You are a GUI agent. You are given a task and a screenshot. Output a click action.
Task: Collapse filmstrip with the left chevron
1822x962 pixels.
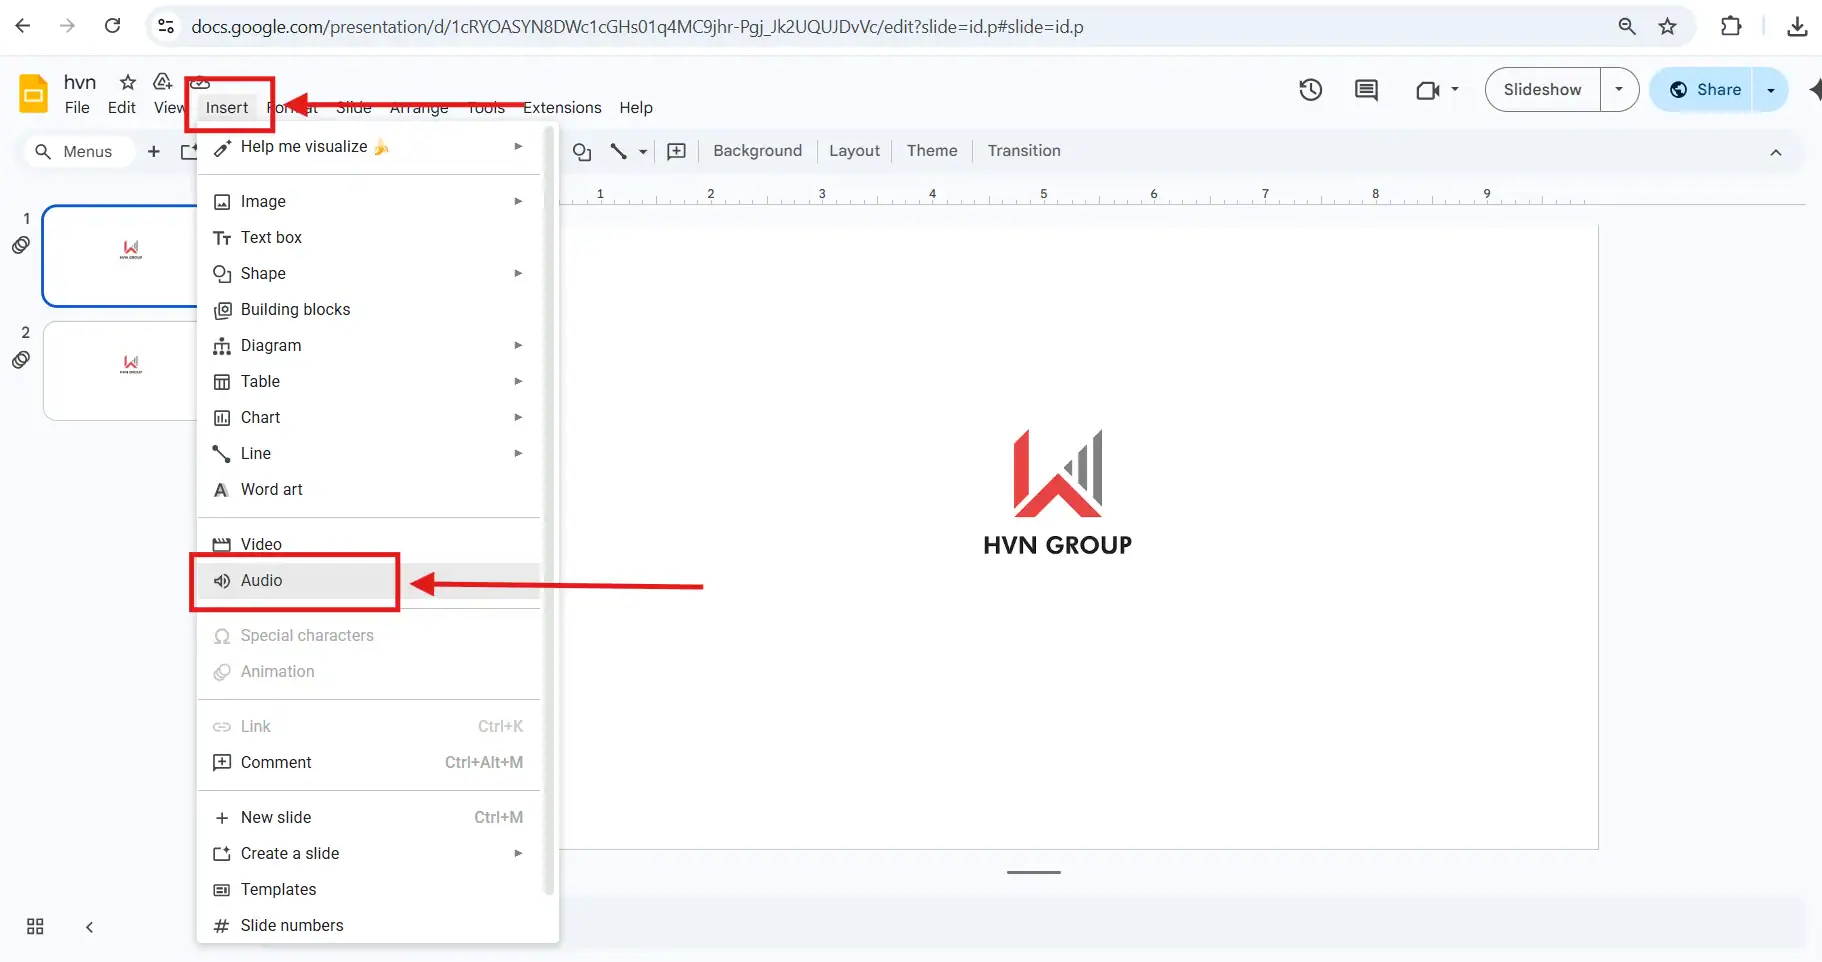tap(89, 927)
